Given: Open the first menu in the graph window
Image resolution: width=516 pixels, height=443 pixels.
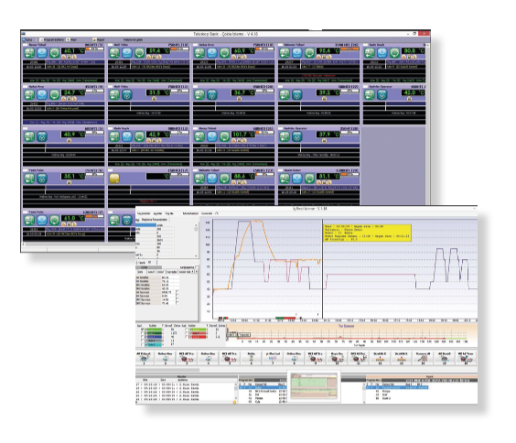Looking at the screenshot, I should 144,213.
